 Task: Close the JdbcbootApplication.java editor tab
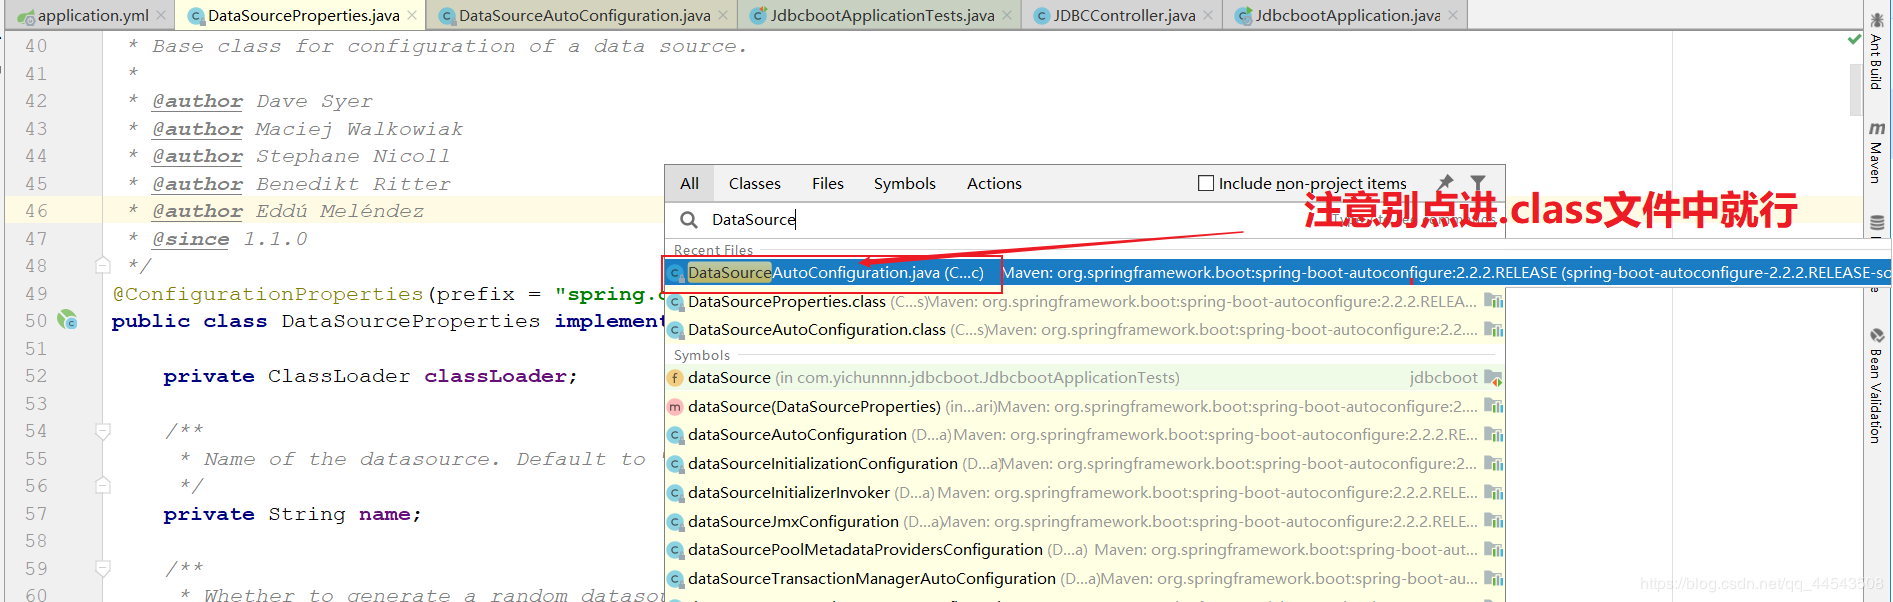[x=1452, y=15]
